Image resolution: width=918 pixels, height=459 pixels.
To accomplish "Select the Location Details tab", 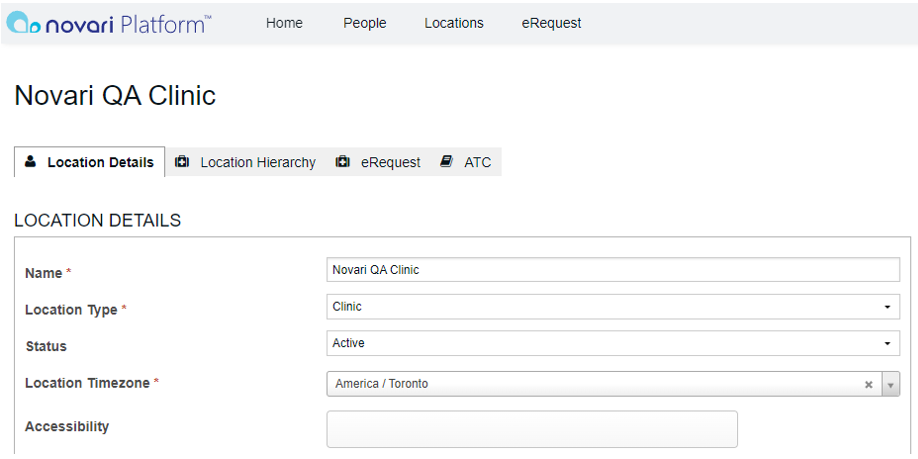I will click(x=90, y=162).
